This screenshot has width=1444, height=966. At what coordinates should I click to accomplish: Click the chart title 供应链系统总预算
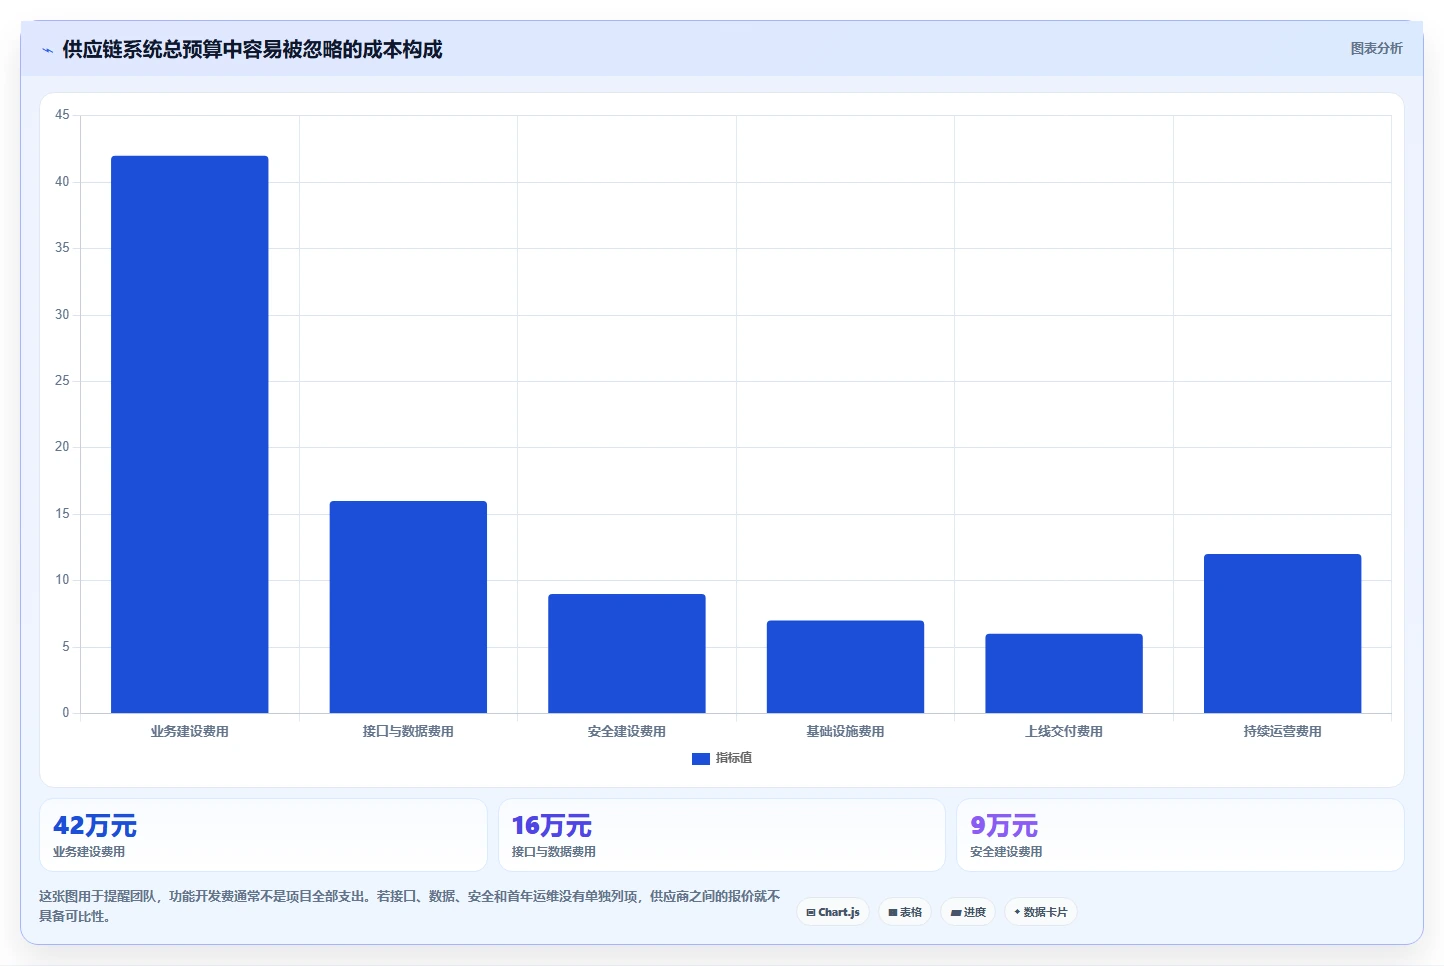(x=252, y=49)
